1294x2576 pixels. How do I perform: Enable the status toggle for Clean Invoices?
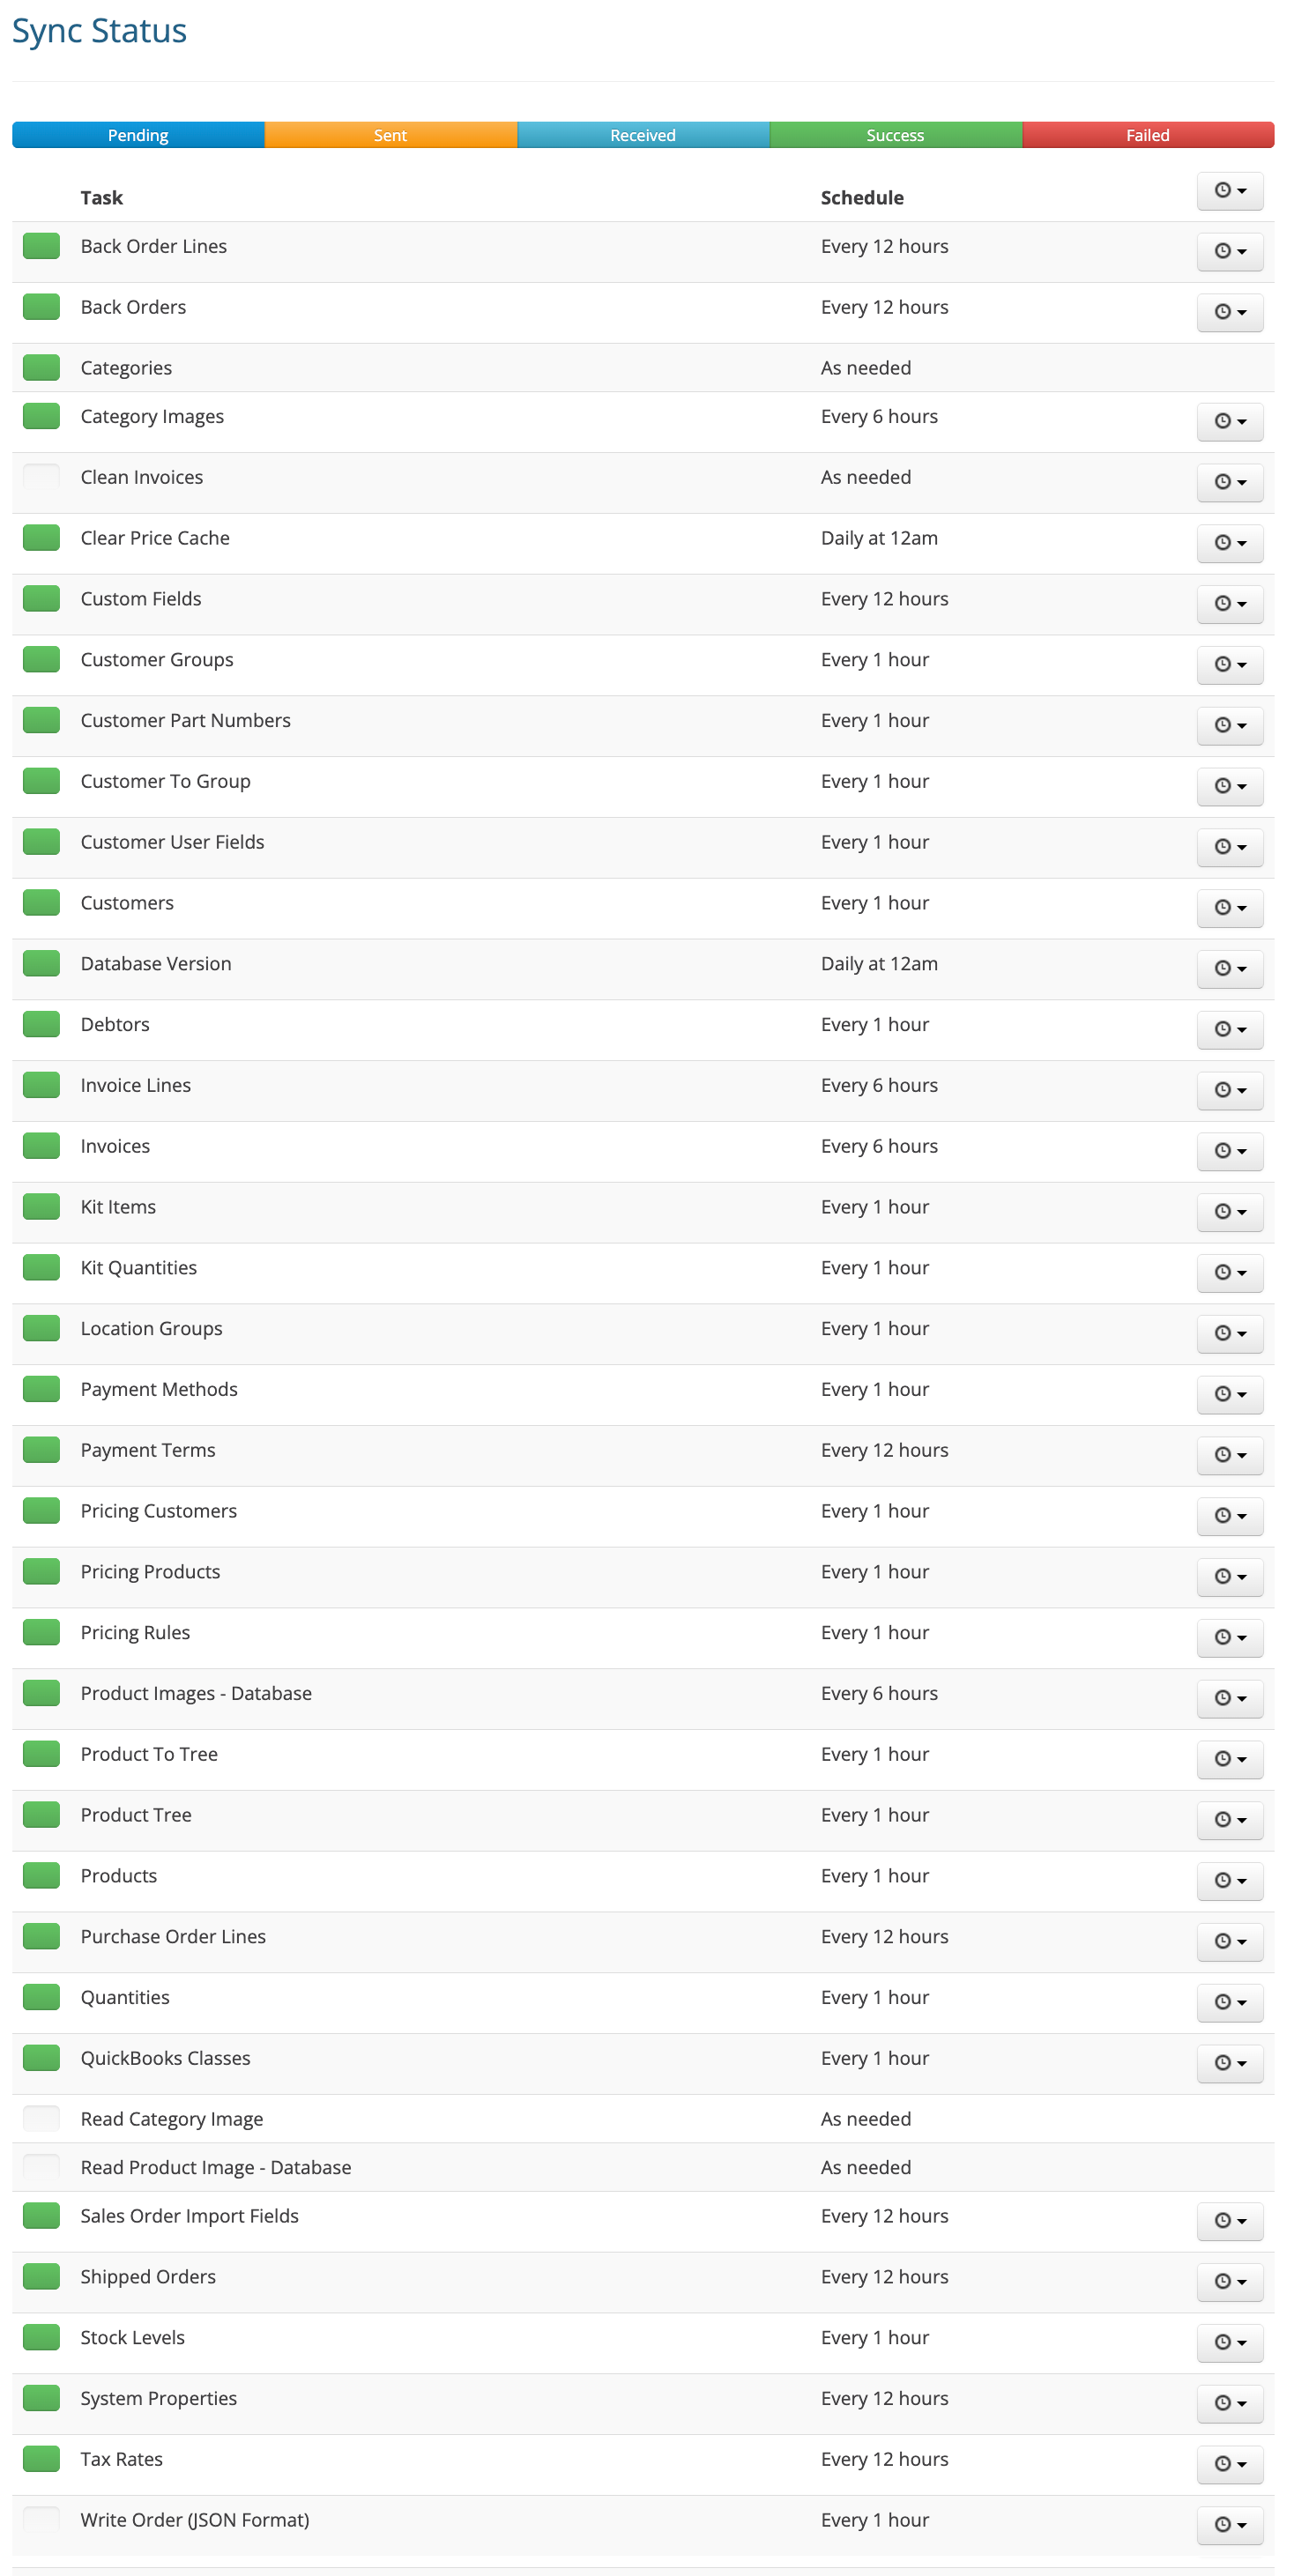pyautogui.click(x=40, y=477)
